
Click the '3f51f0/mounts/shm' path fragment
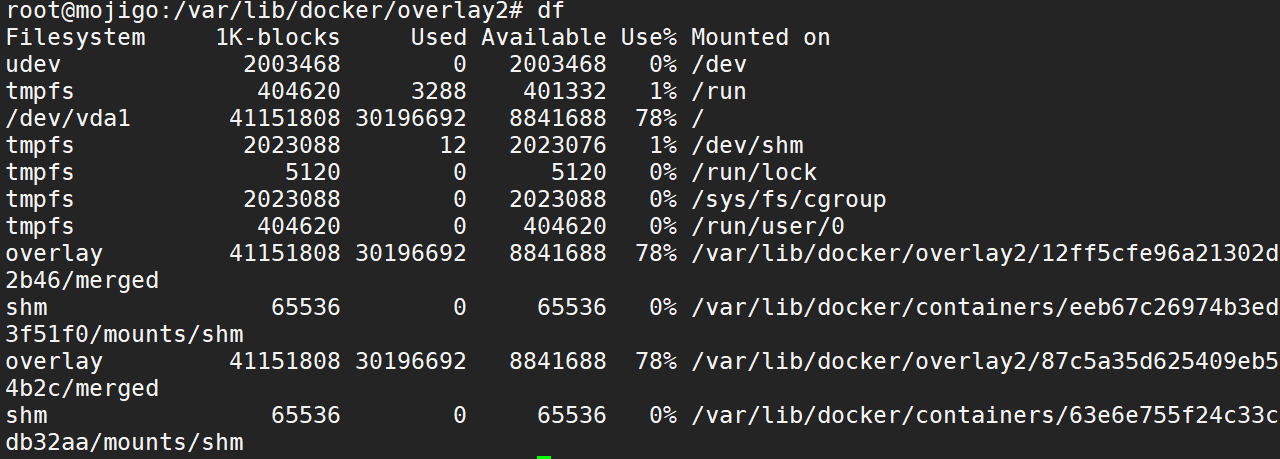click(124, 335)
